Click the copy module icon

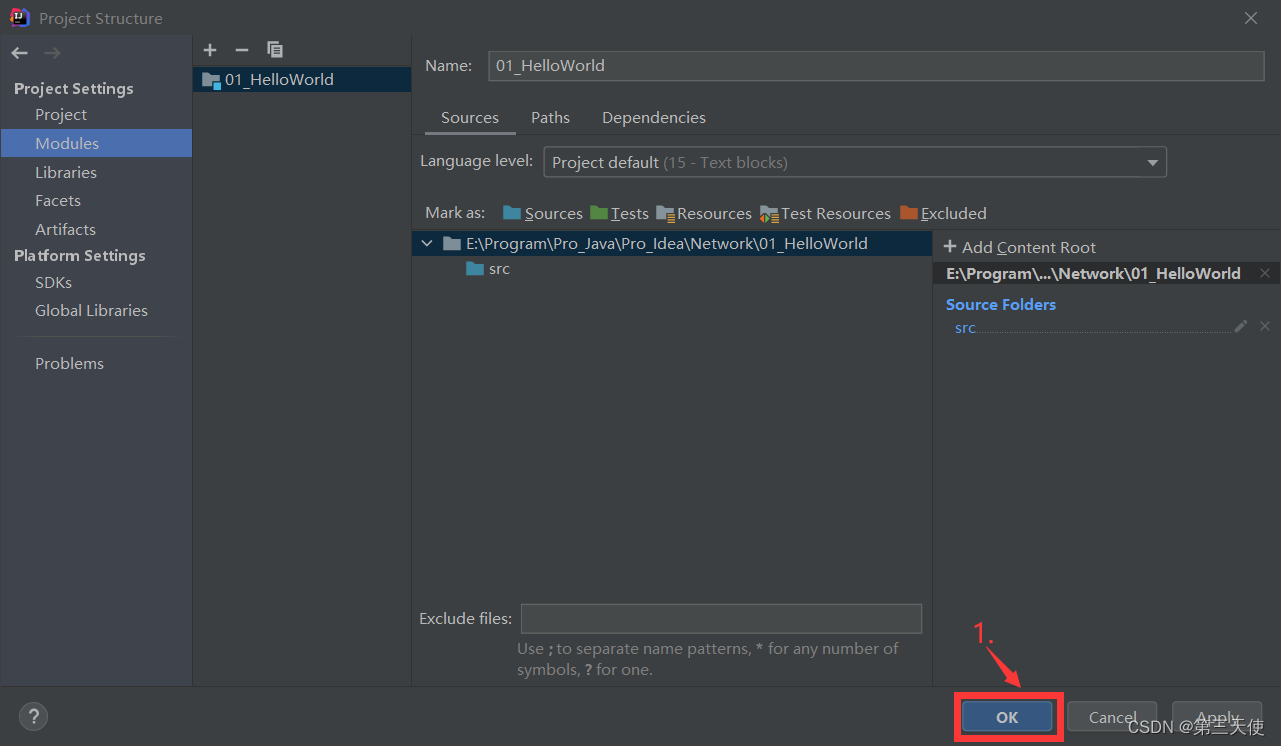click(275, 50)
